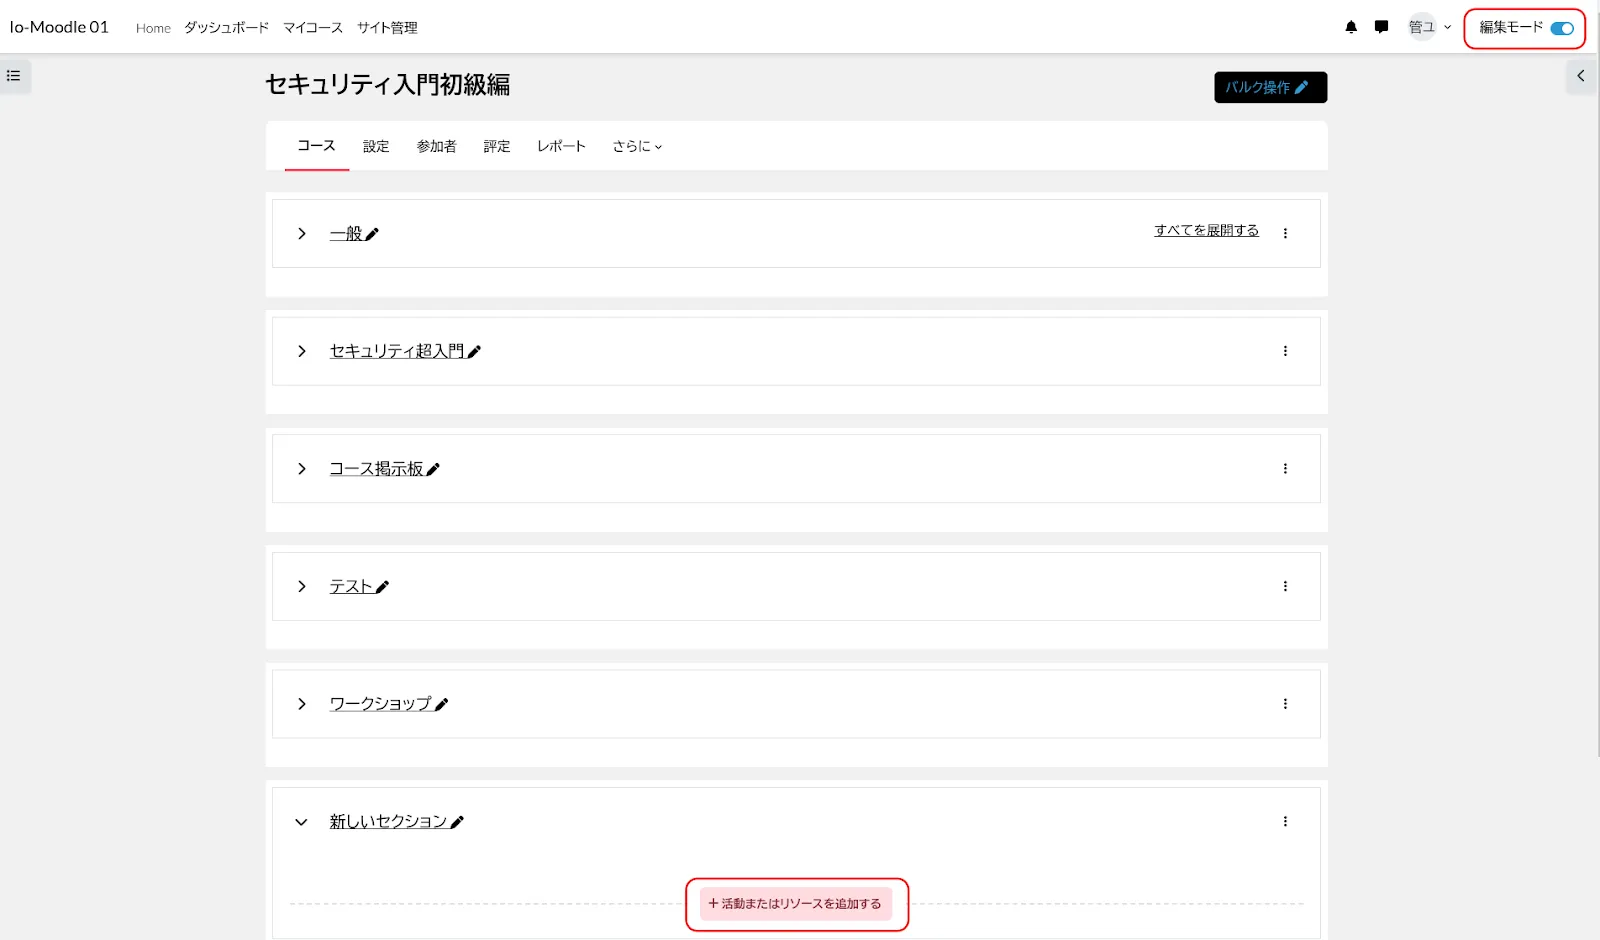Screen dimensions: 1600x940
Task: Switch to the 評定 tab
Action: tap(497, 147)
